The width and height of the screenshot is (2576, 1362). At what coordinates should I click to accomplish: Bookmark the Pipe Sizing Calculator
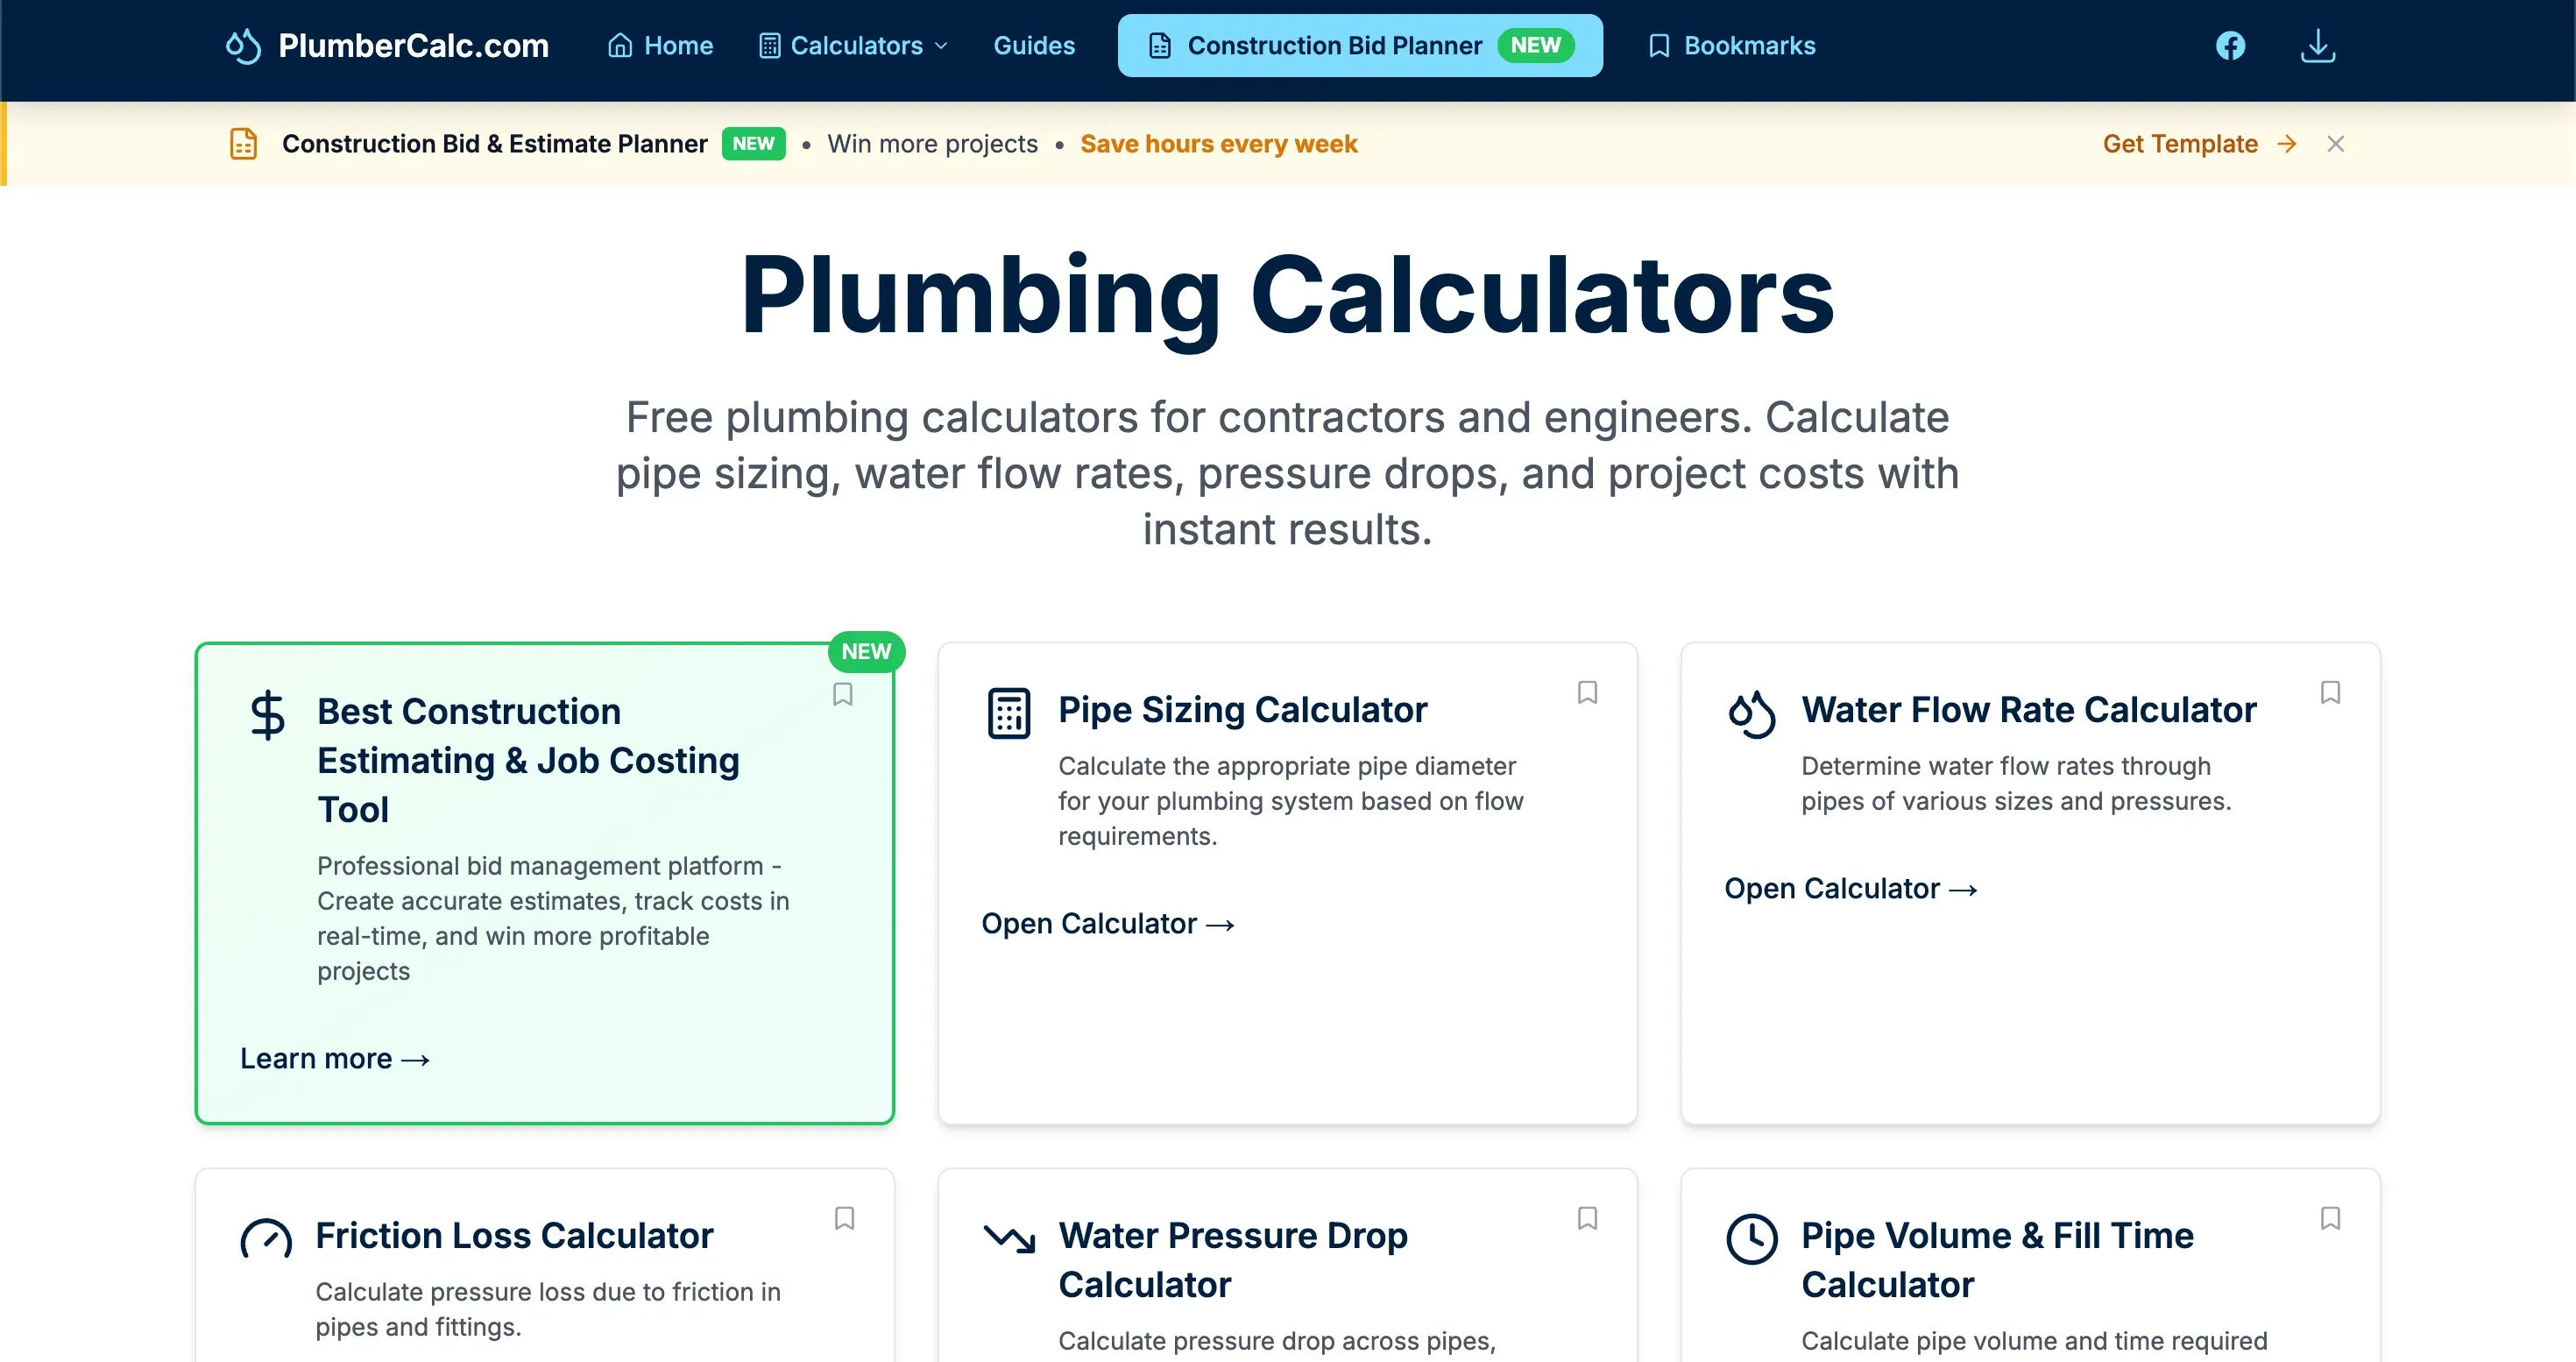click(x=1587, y=692)
